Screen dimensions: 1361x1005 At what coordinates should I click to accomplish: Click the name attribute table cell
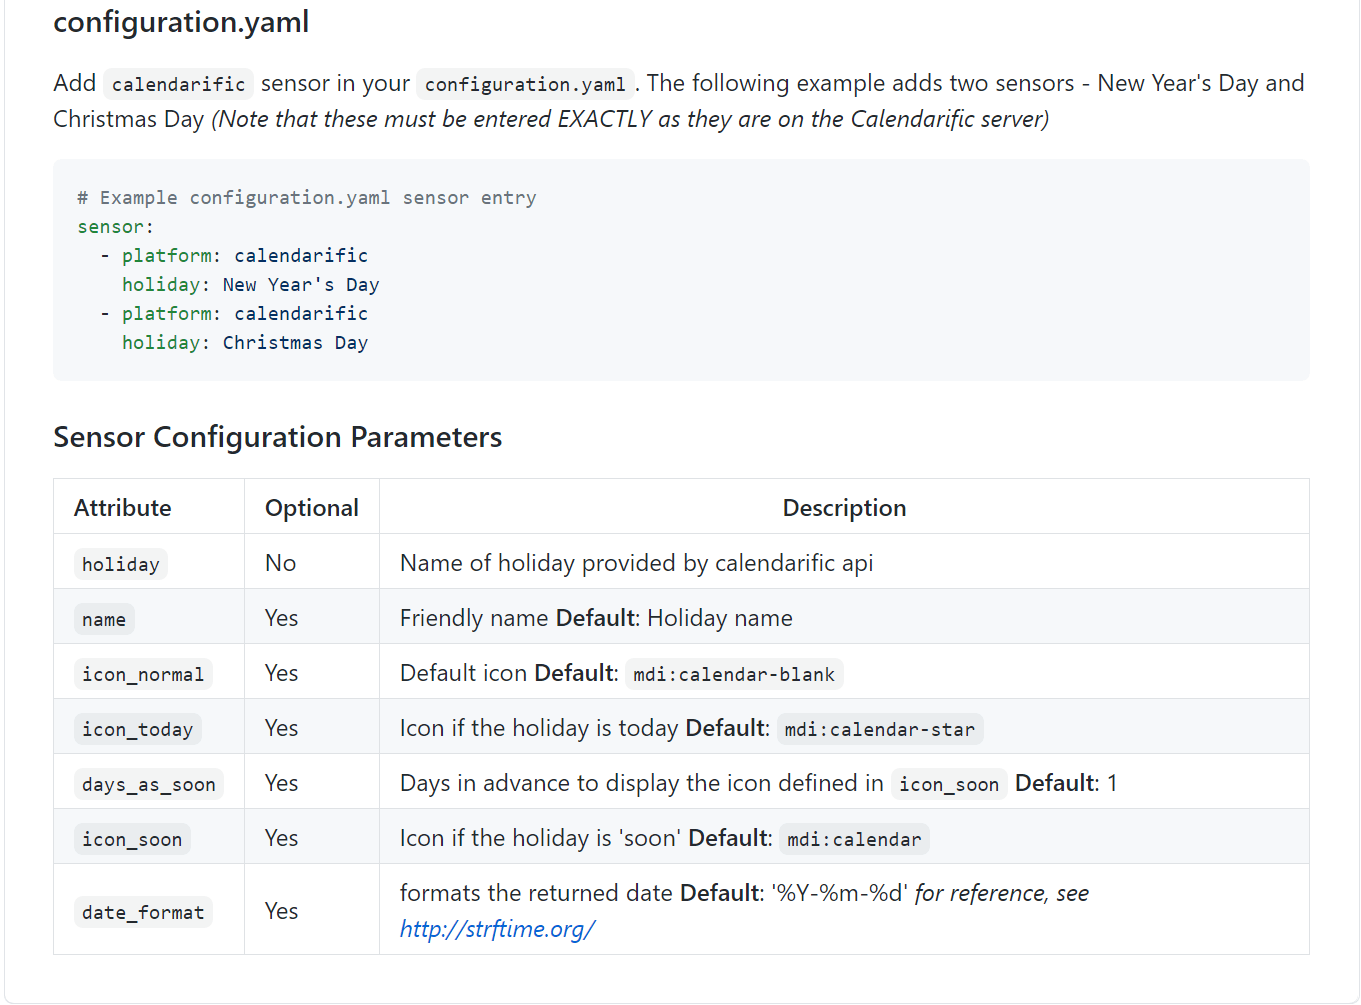point(104,619)
